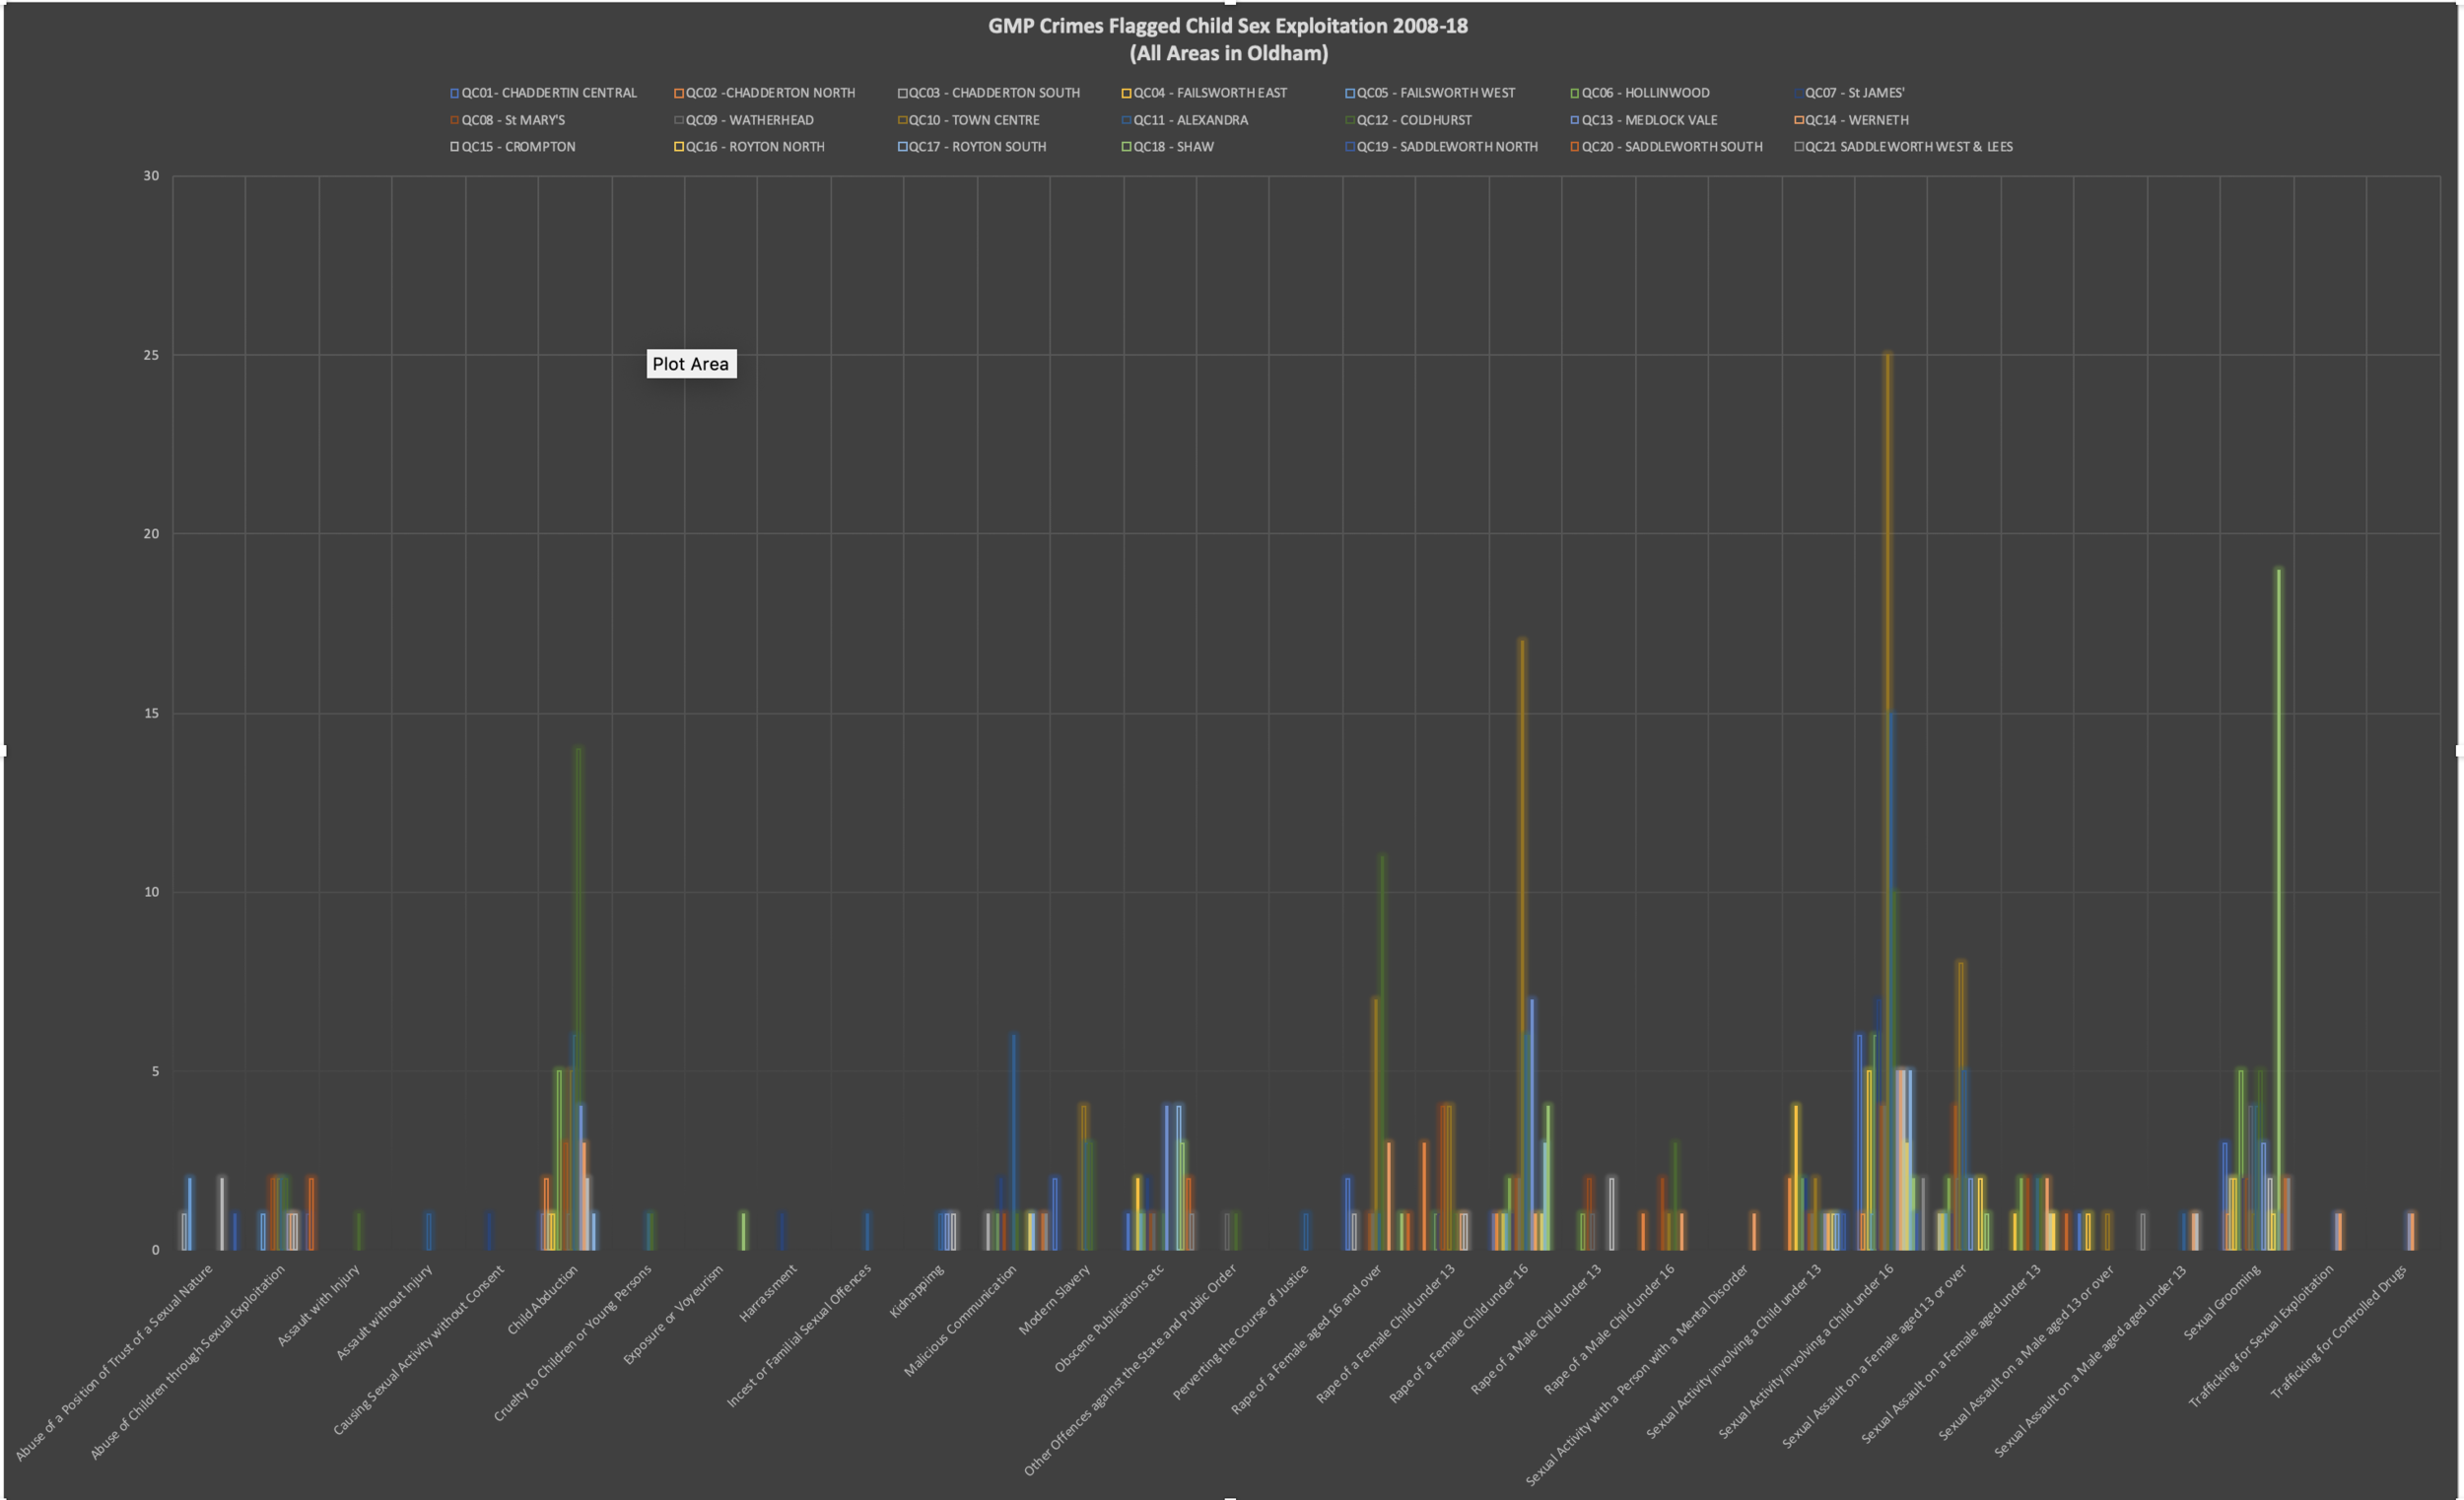Click the QC12 Coldhurst legend entry
This screenshot has height=1500, width=2464.
(x=1413, y=120)
